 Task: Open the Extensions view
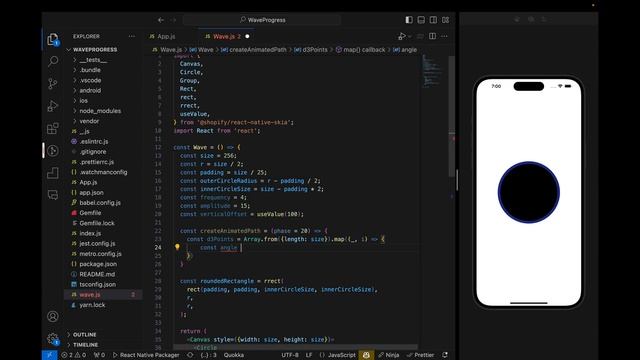tap(53, 129)
